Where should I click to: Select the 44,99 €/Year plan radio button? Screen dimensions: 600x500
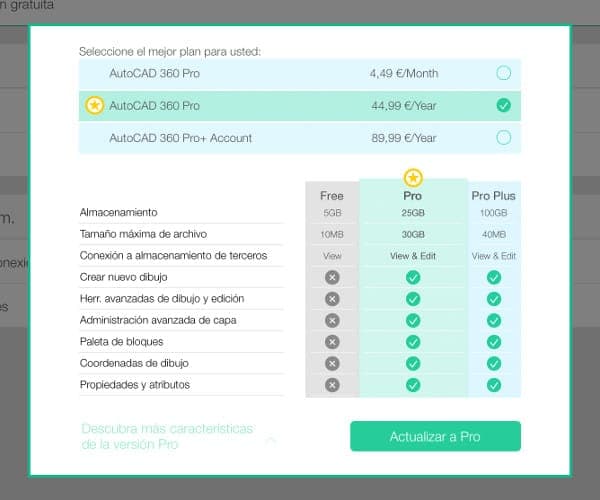pos(503,105)
